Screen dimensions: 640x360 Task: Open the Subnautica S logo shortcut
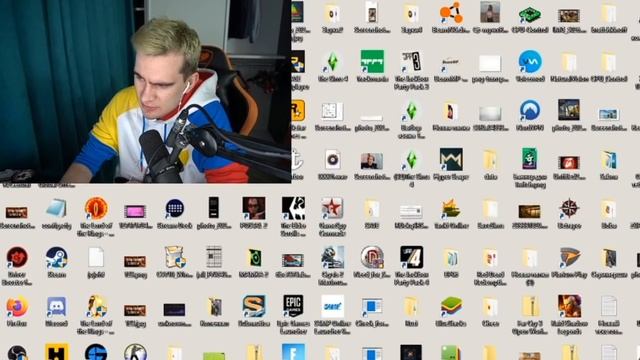[x=253, y=307]
